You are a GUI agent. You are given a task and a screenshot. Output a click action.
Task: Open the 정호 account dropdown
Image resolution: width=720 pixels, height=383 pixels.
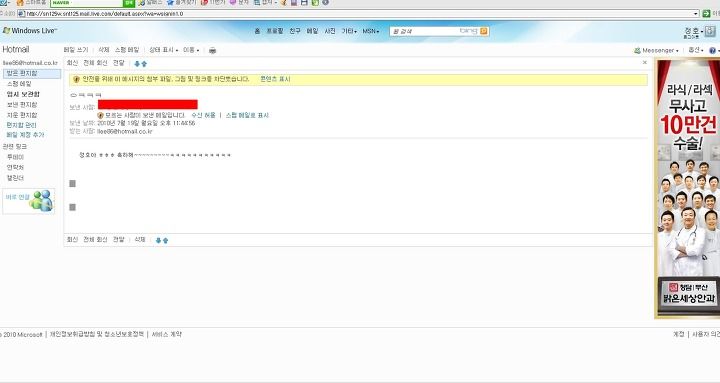694,31
